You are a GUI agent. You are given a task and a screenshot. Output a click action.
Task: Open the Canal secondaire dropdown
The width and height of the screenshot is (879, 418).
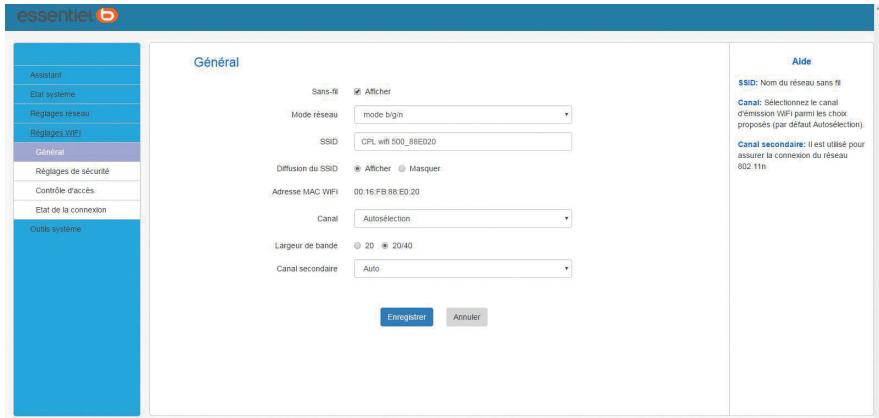pyautogui.click(x=462, y=269)
